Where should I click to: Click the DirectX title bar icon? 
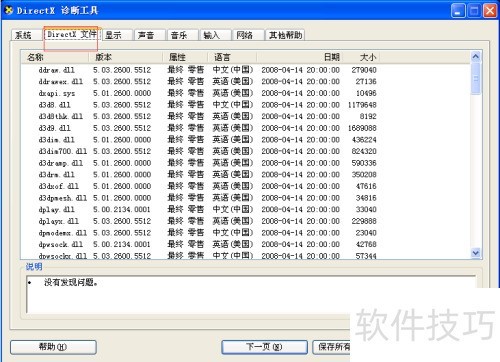pos(9,10)
